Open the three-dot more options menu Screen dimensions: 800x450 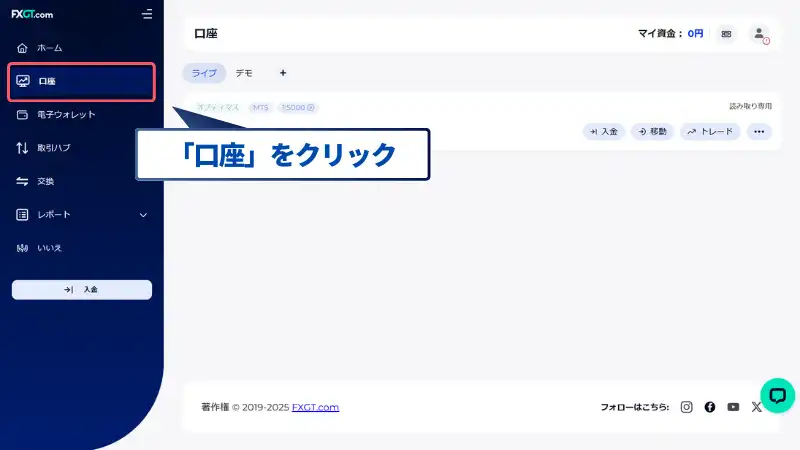click(x=759, y=132)
